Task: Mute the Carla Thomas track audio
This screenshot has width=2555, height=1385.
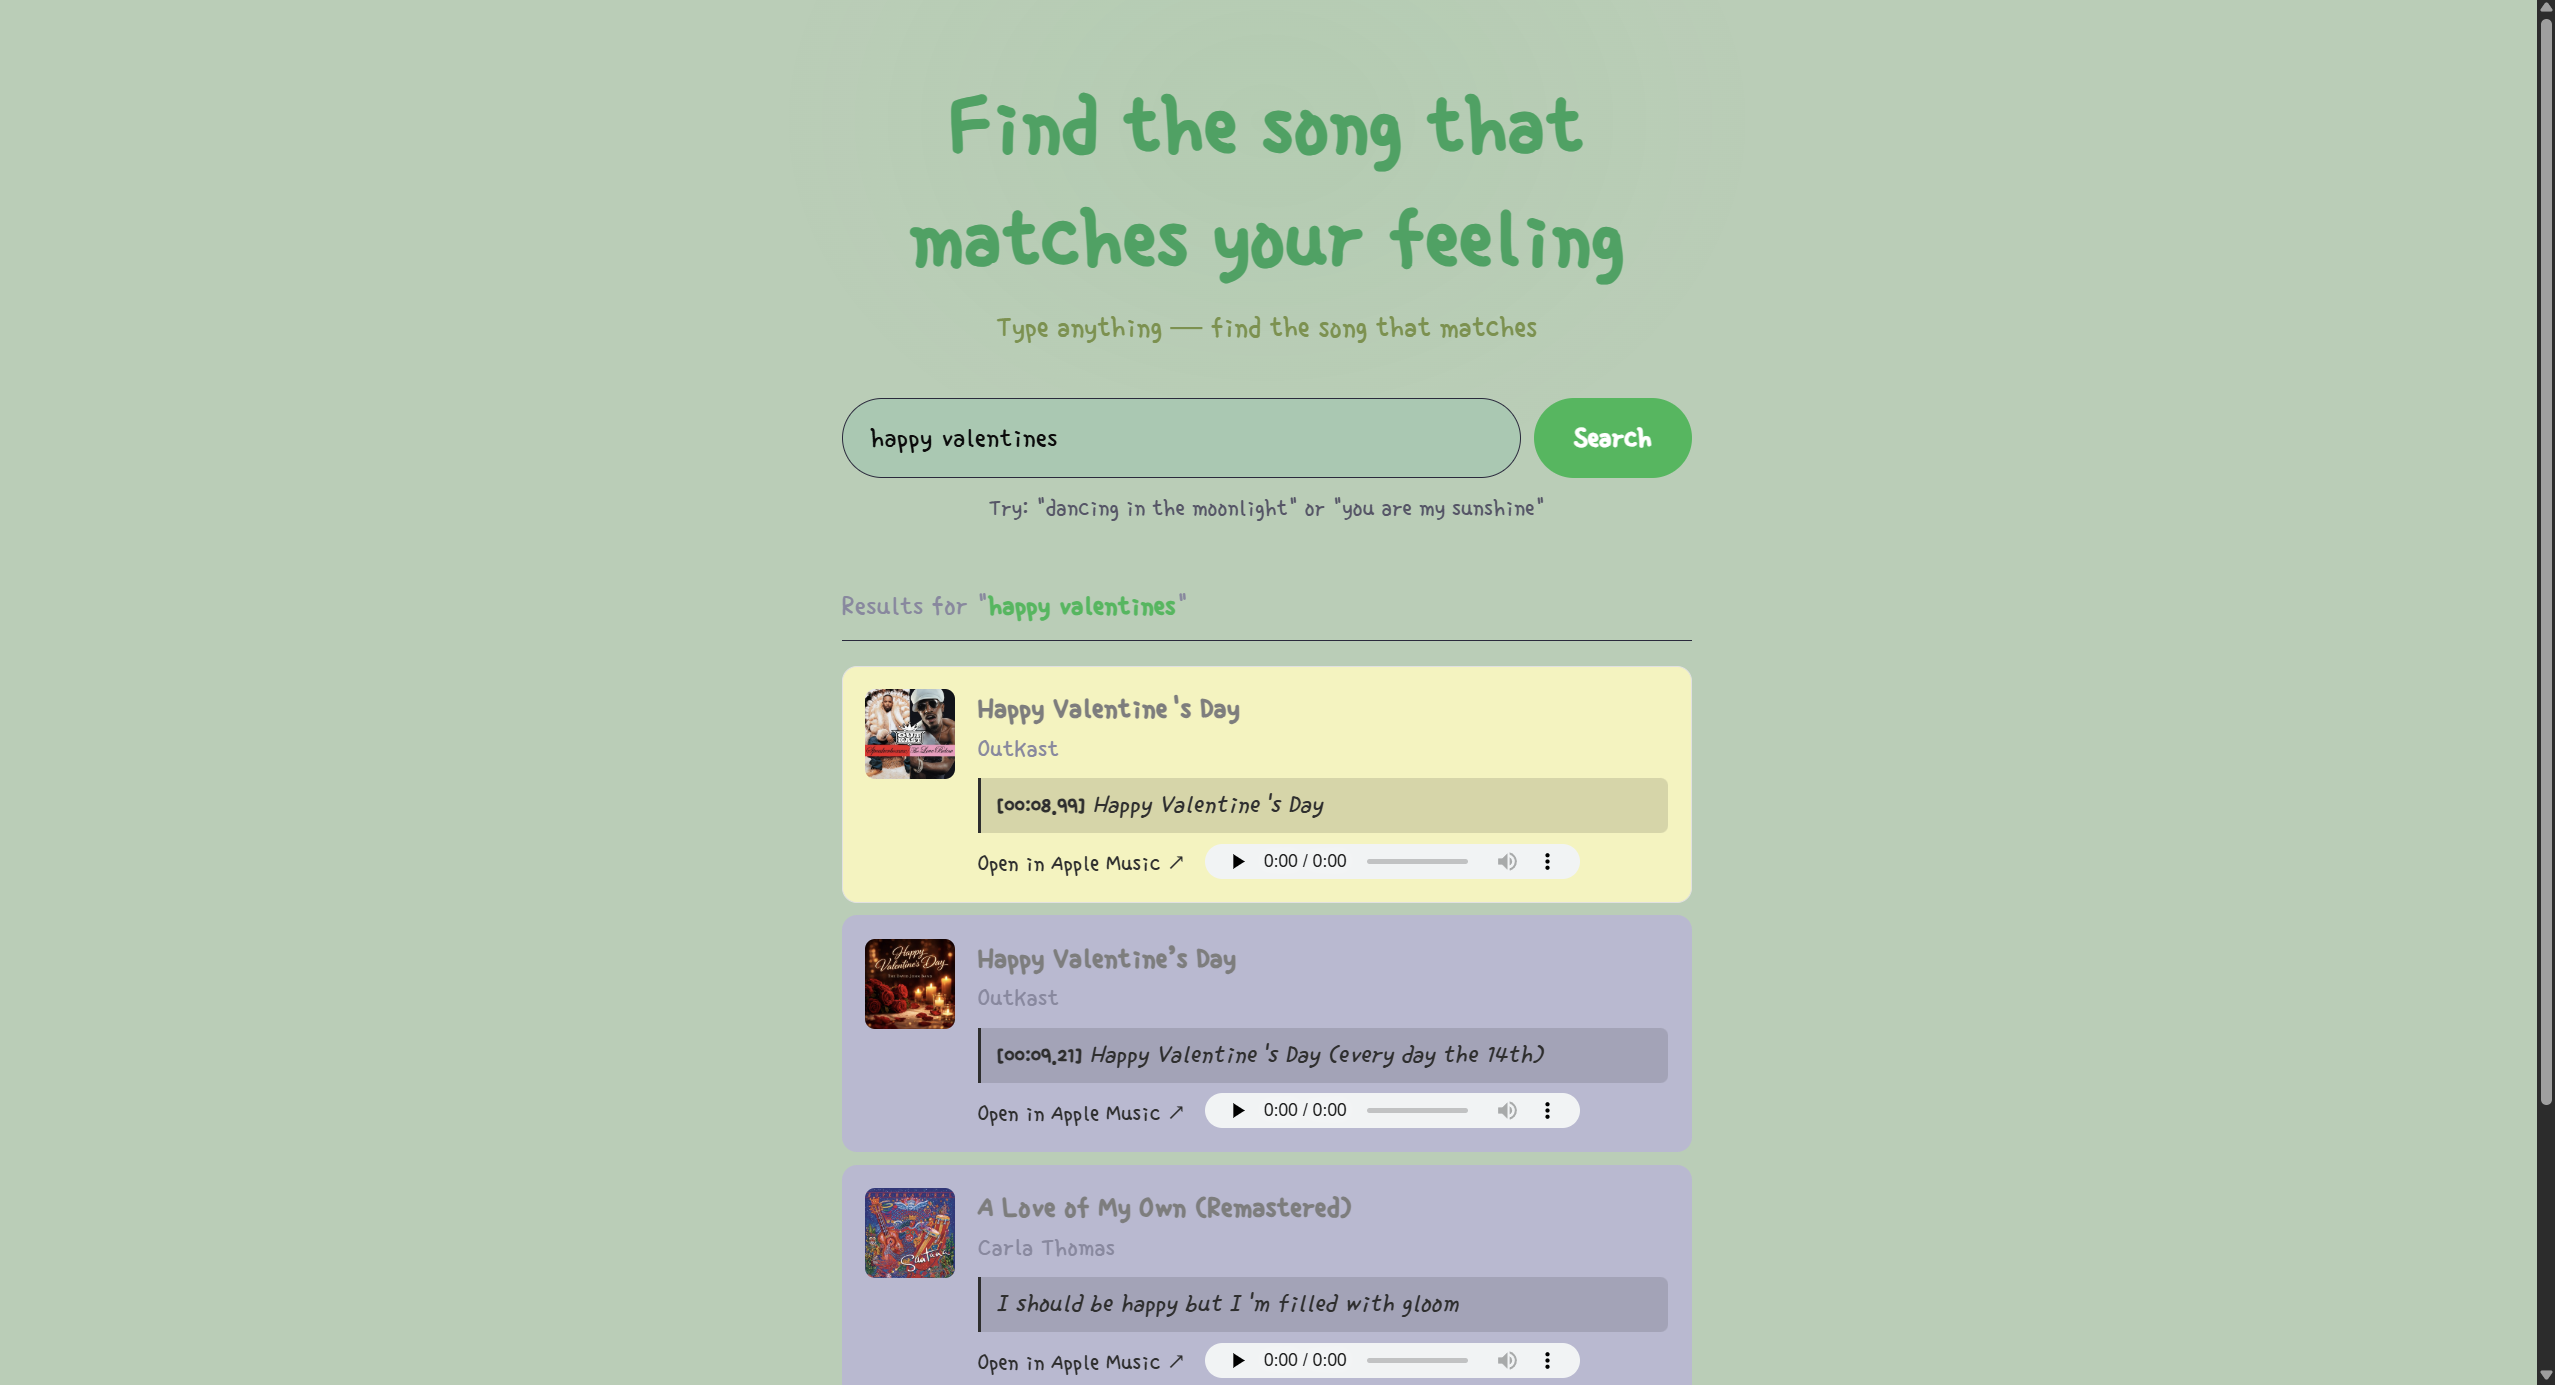Action: [x=1506, y=1360]
